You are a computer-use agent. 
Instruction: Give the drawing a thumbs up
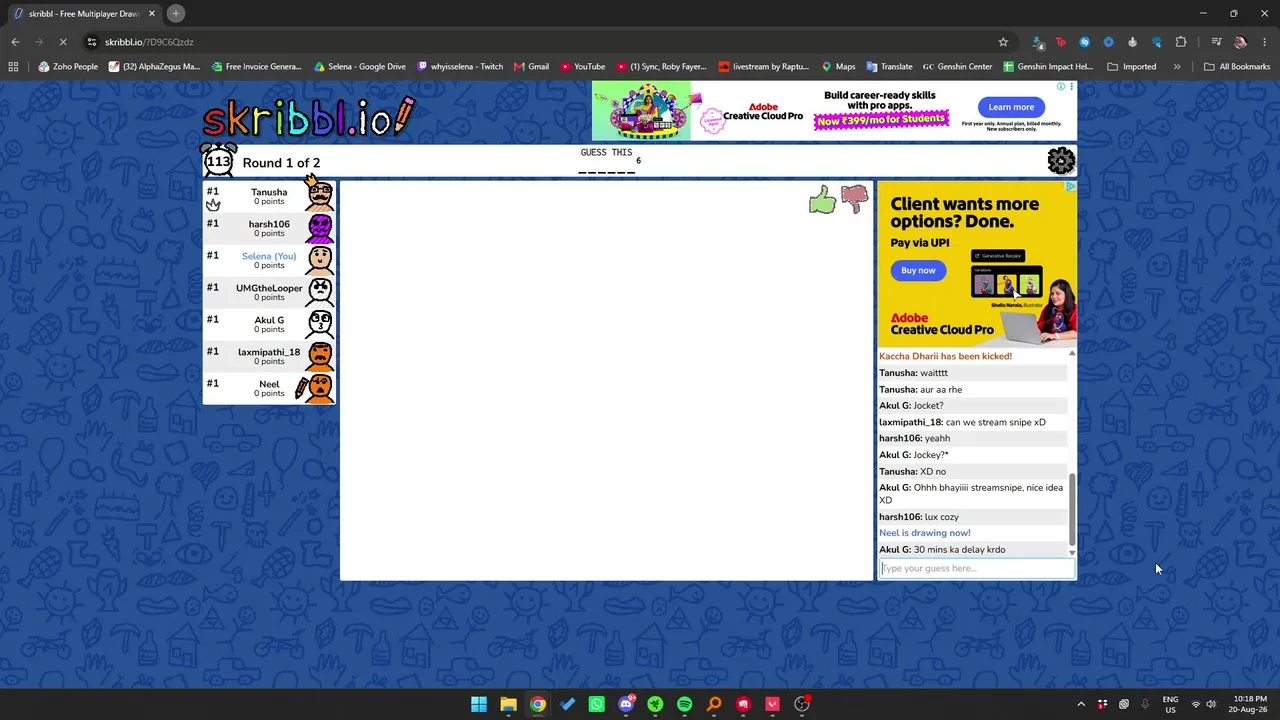click(x=822, y=200)
